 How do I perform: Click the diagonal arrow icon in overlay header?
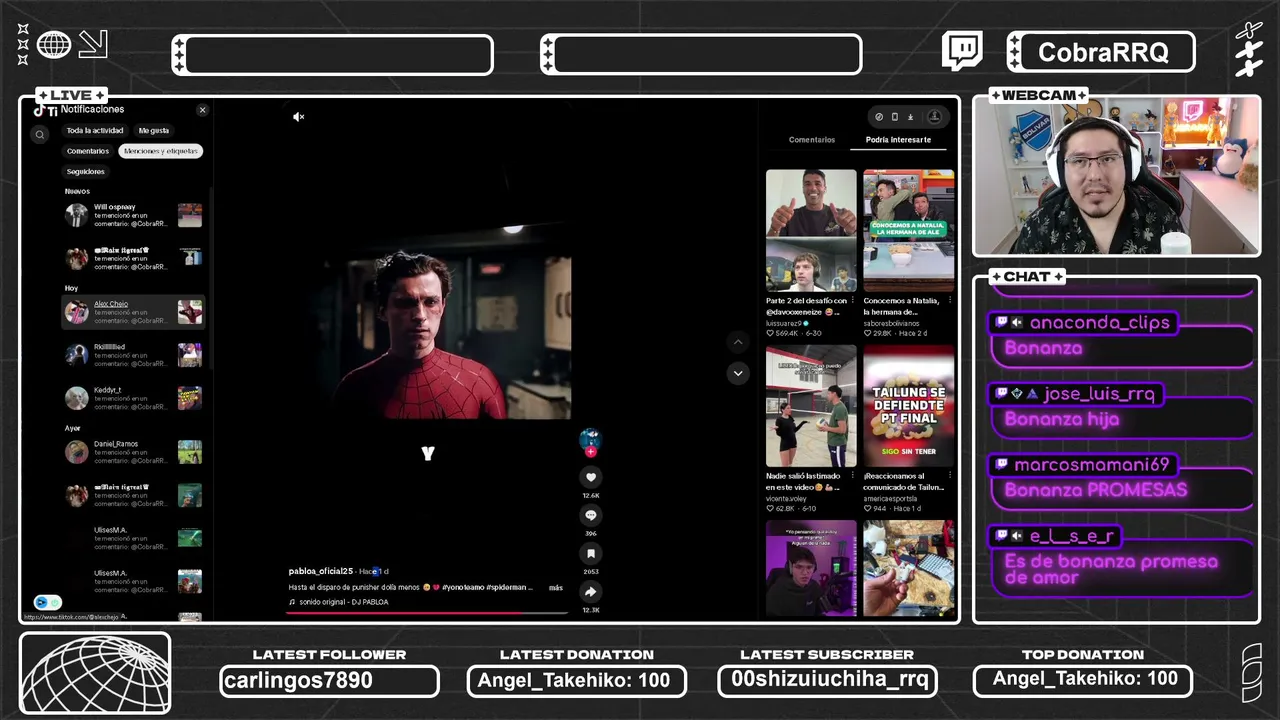point(93,44)
